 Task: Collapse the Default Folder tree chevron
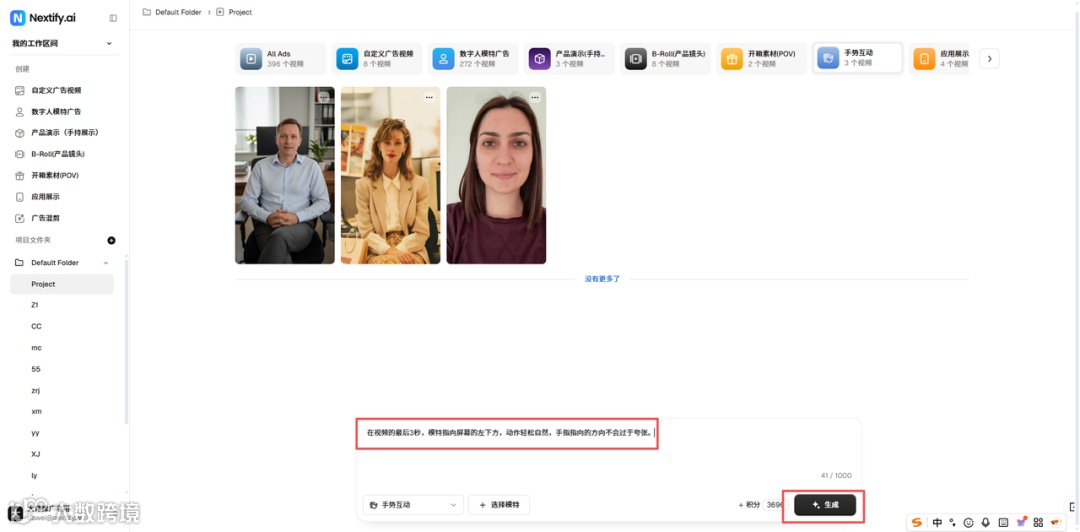tap(106, 263)
